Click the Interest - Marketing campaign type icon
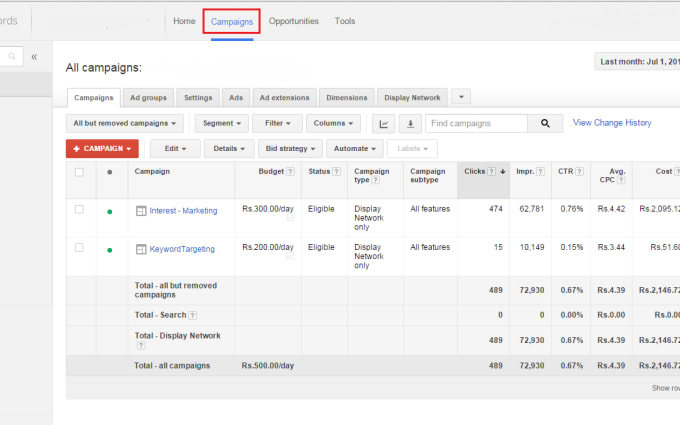The height and width of the screenshot is (425, 680). coord(141,211)
